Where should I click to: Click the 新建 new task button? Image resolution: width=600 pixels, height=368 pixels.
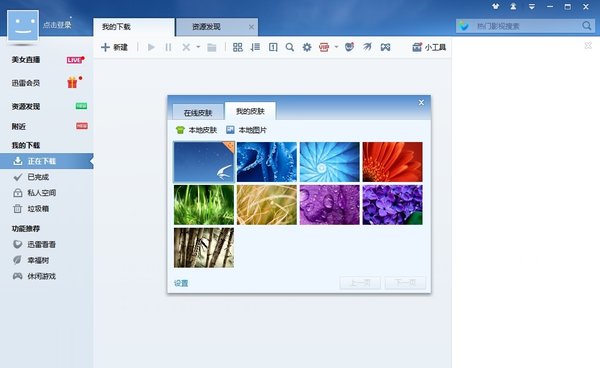pyautogui.click(x=114, y=47)
